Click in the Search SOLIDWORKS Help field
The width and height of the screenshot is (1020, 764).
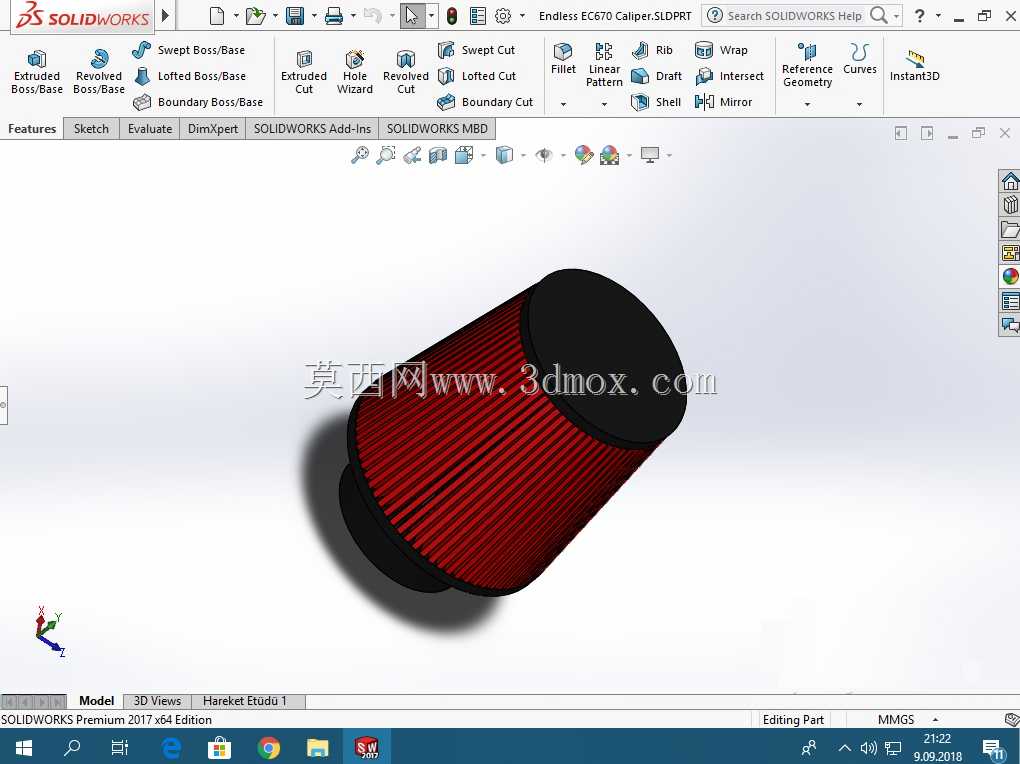point(794,16)
